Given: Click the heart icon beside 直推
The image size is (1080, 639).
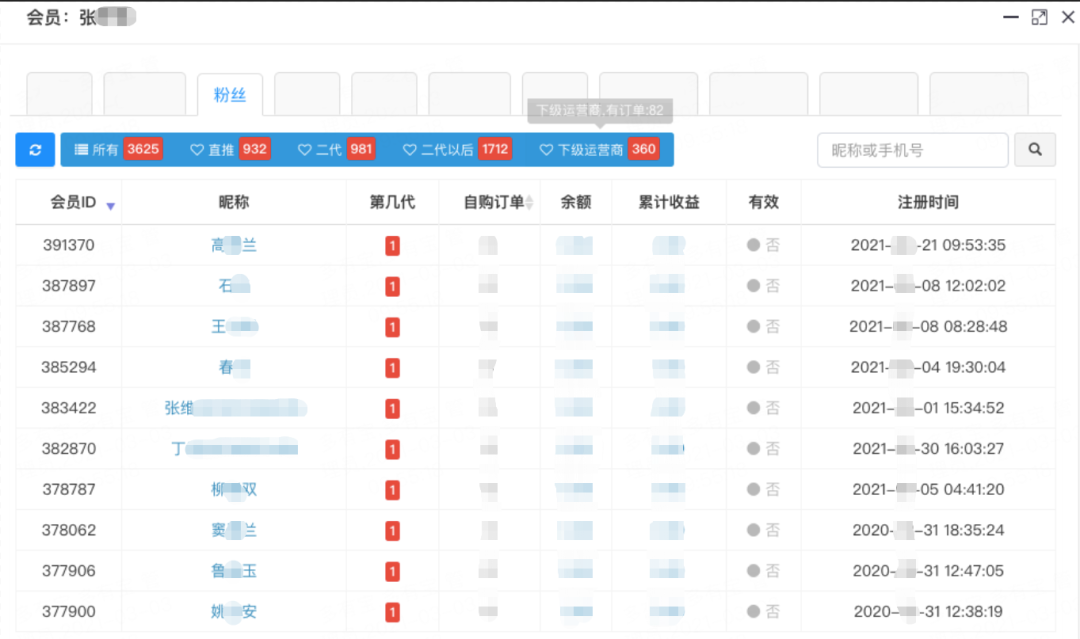Looking at the screenshot, I should pos(197,150).
